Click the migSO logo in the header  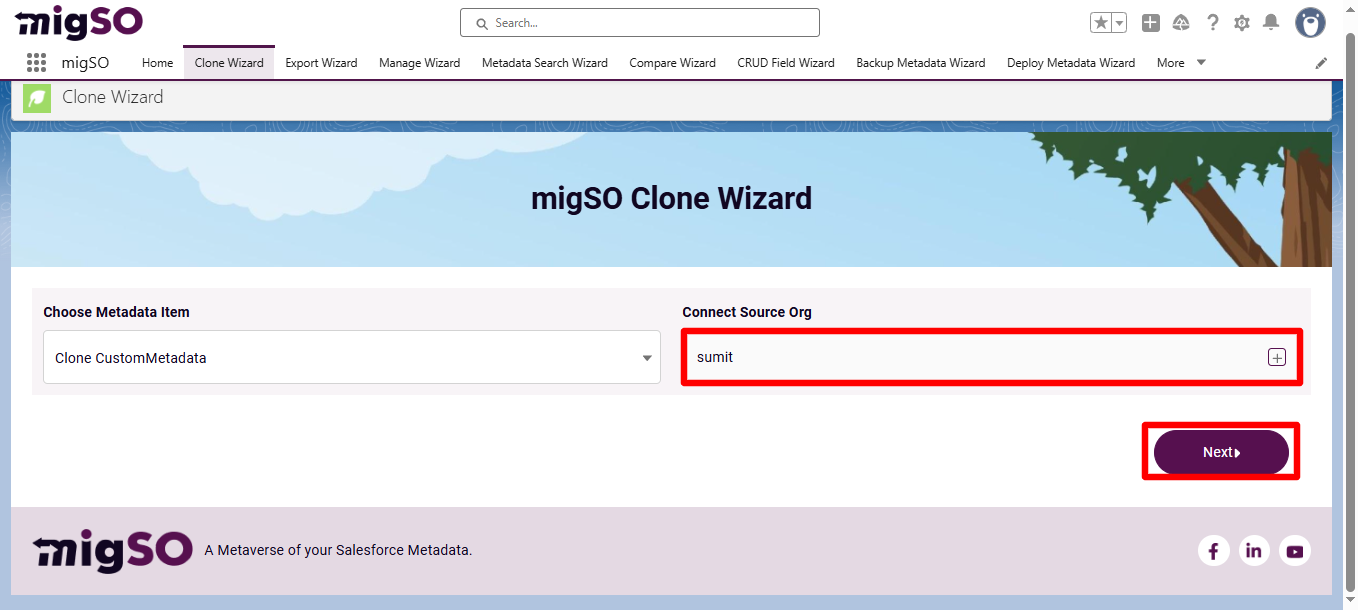[79, 22]
